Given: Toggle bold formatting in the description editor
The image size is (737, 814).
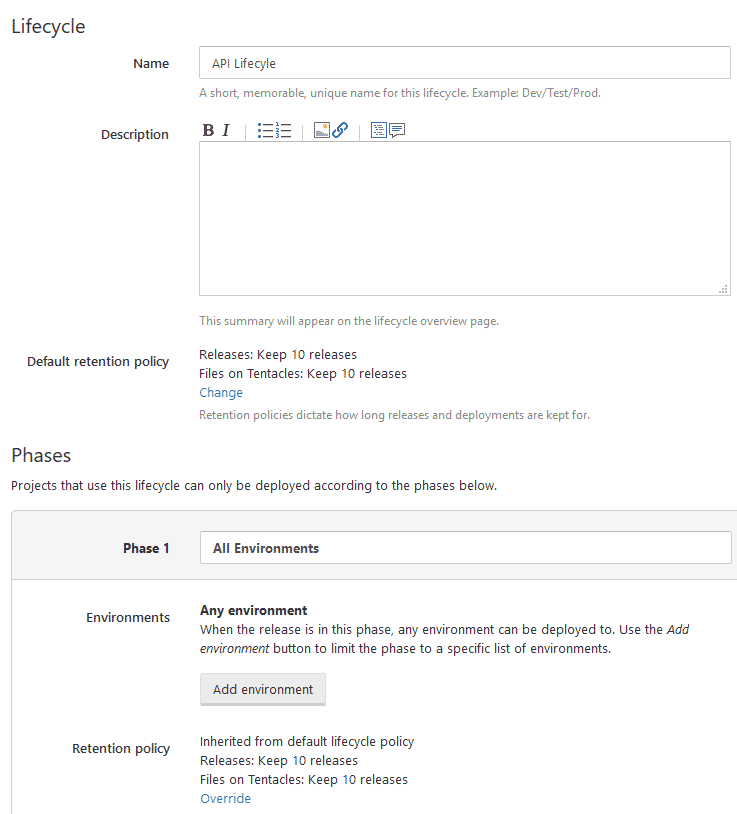Looking at the screenshot, I should point(207,130).
